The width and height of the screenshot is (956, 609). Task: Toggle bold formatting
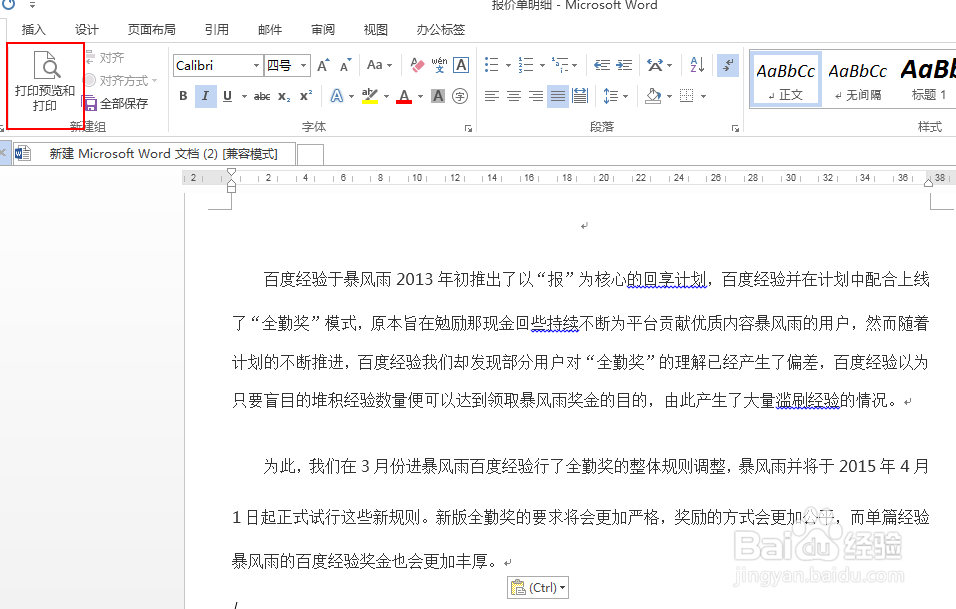[183, 96]
